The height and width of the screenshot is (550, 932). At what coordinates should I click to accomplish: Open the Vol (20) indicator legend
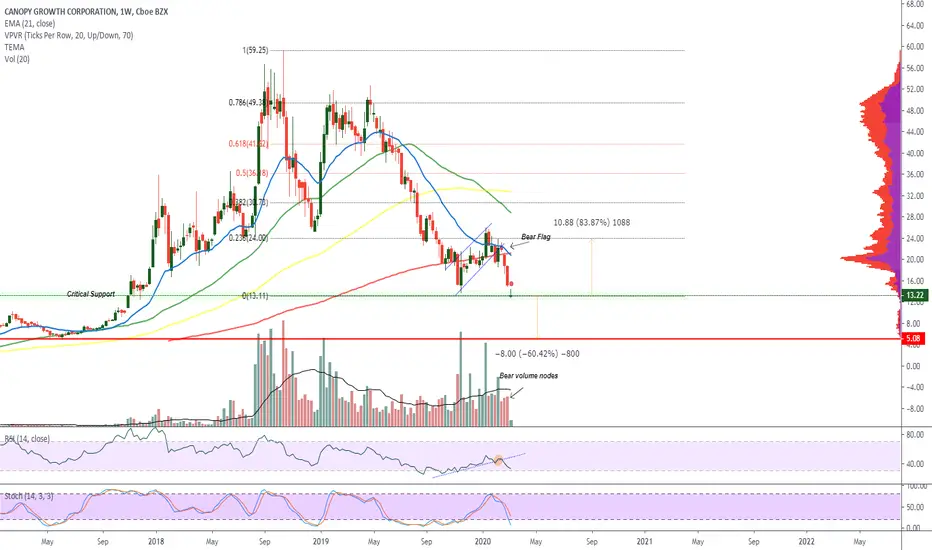[x=17, y=59]
